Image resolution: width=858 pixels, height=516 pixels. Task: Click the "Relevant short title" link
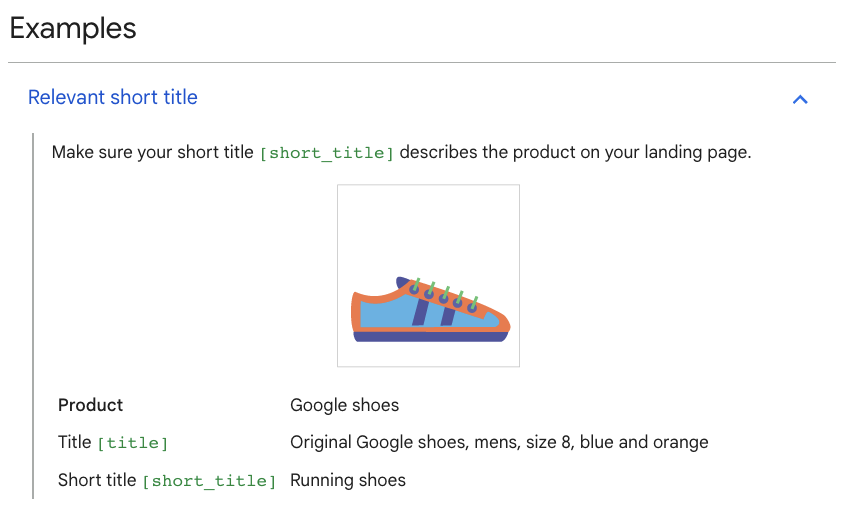pyautogui.click(x=113, y=97)
